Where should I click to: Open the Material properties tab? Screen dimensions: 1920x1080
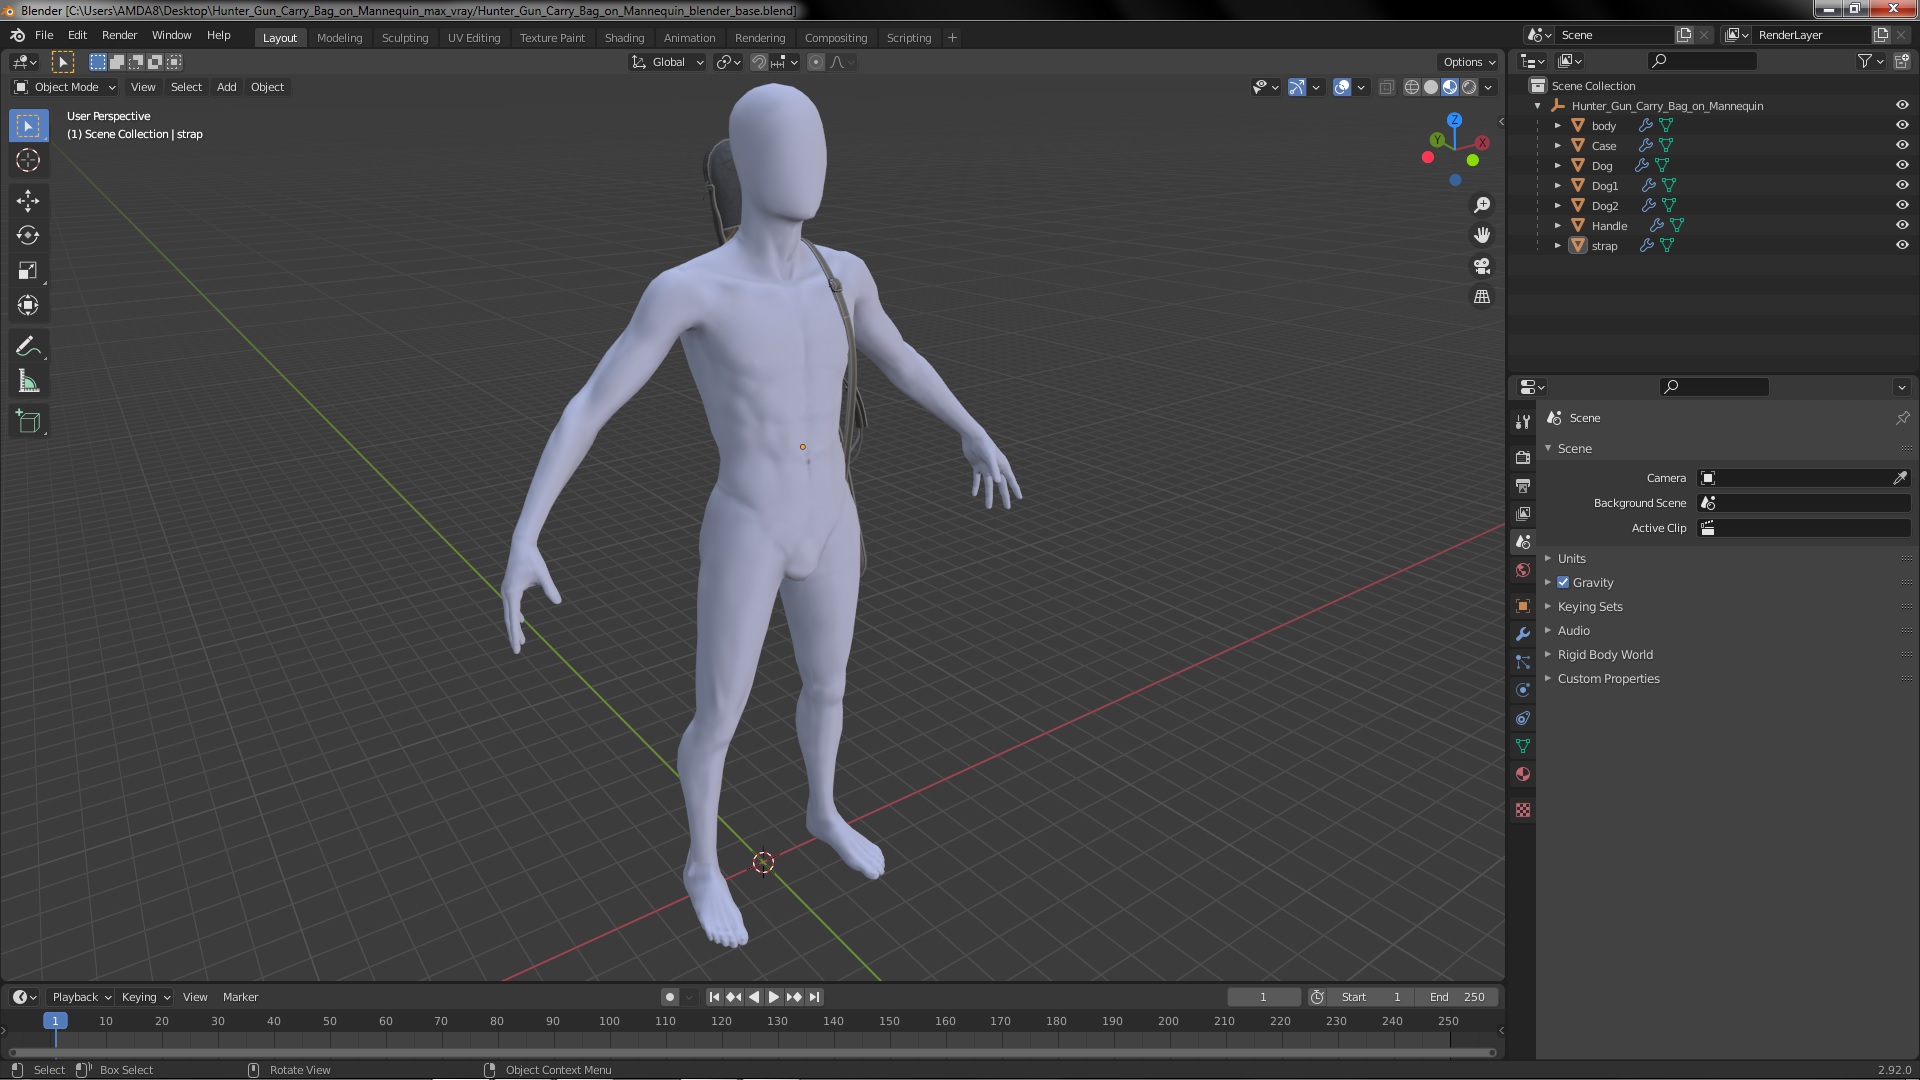click(1523, 774)
